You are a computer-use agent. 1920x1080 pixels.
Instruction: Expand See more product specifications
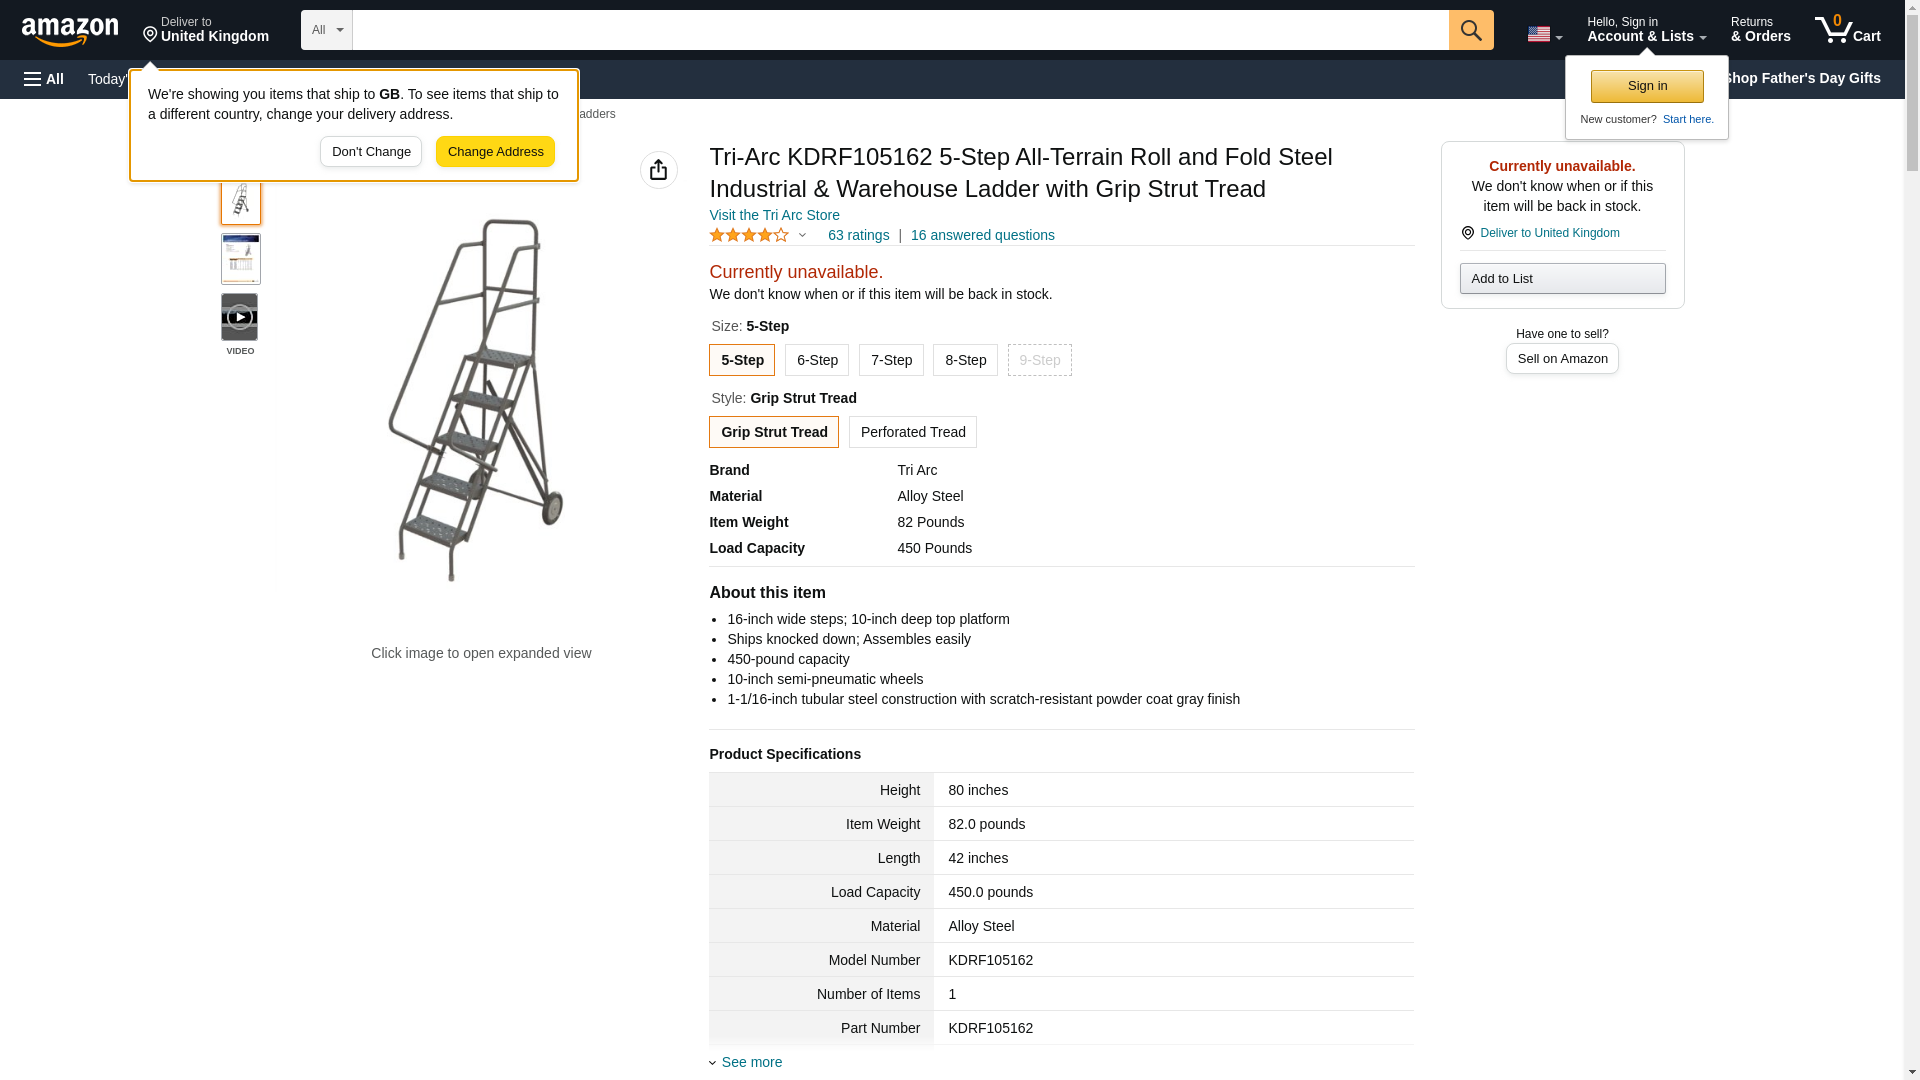point(750,1062)
